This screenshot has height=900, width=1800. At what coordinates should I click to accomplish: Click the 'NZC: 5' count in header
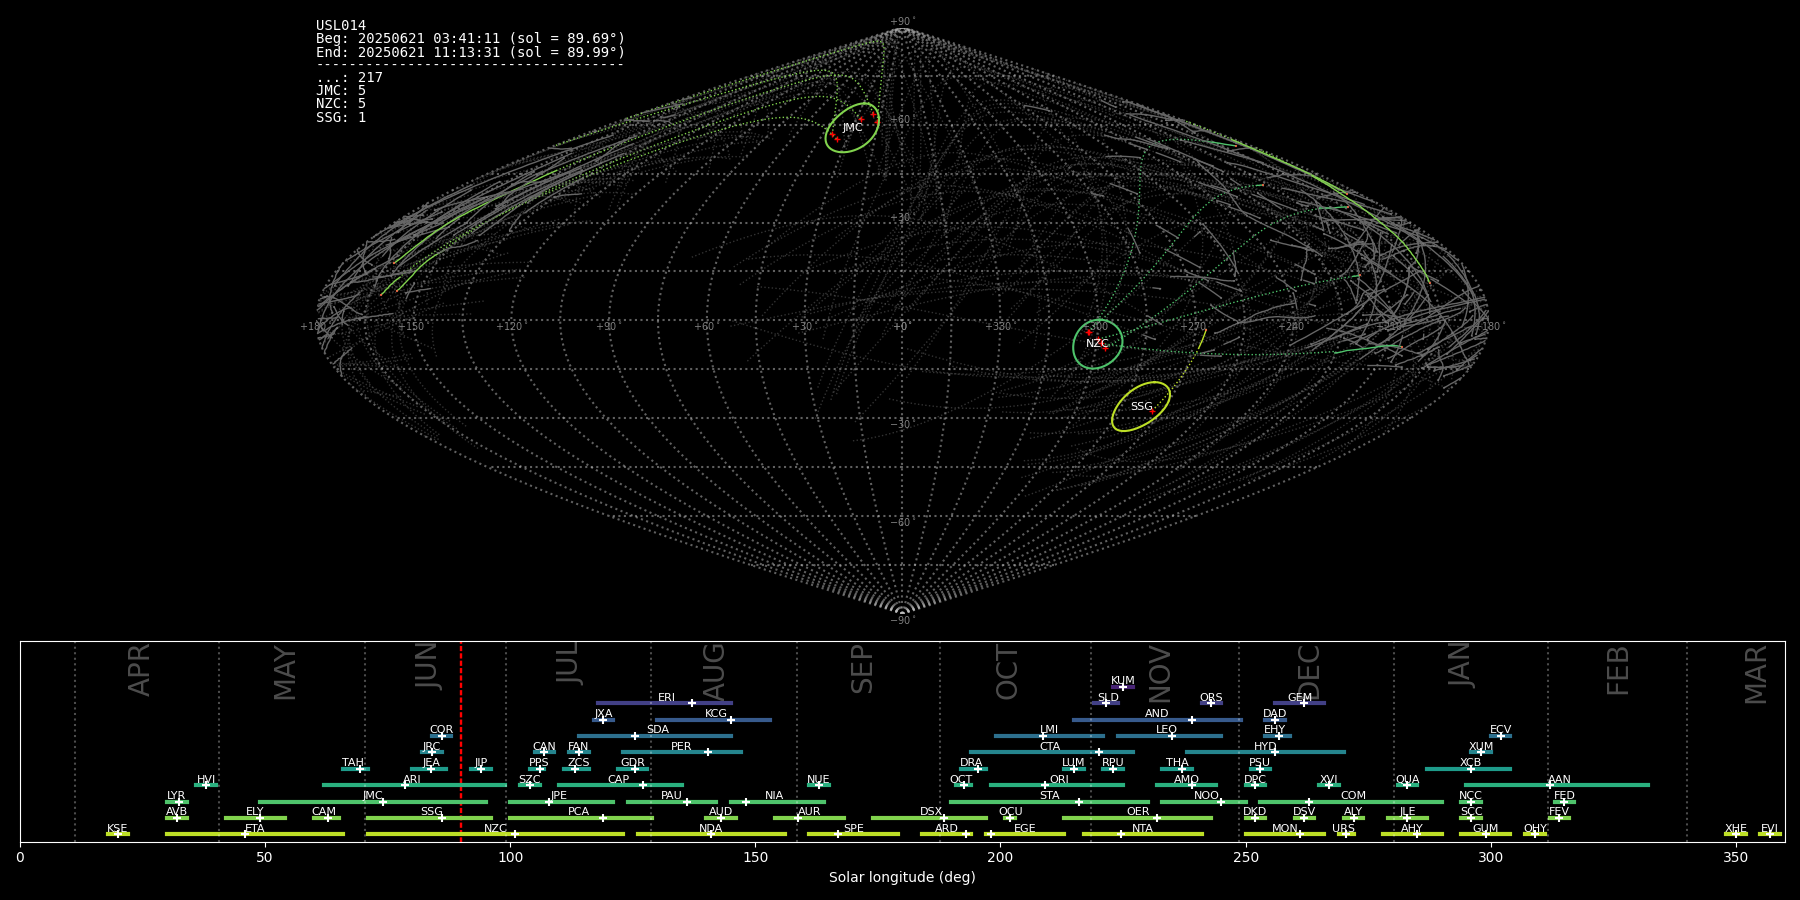click(341, 104)
